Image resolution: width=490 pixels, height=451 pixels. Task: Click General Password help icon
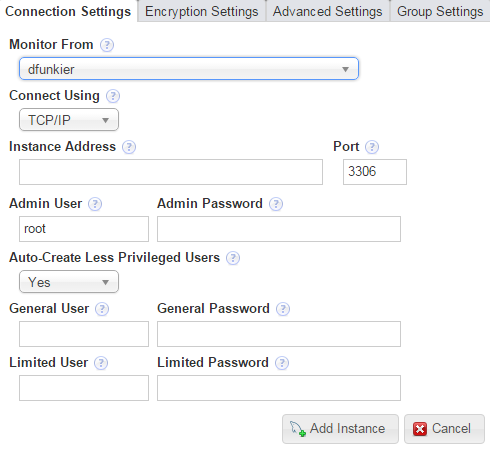pos(283,309)
